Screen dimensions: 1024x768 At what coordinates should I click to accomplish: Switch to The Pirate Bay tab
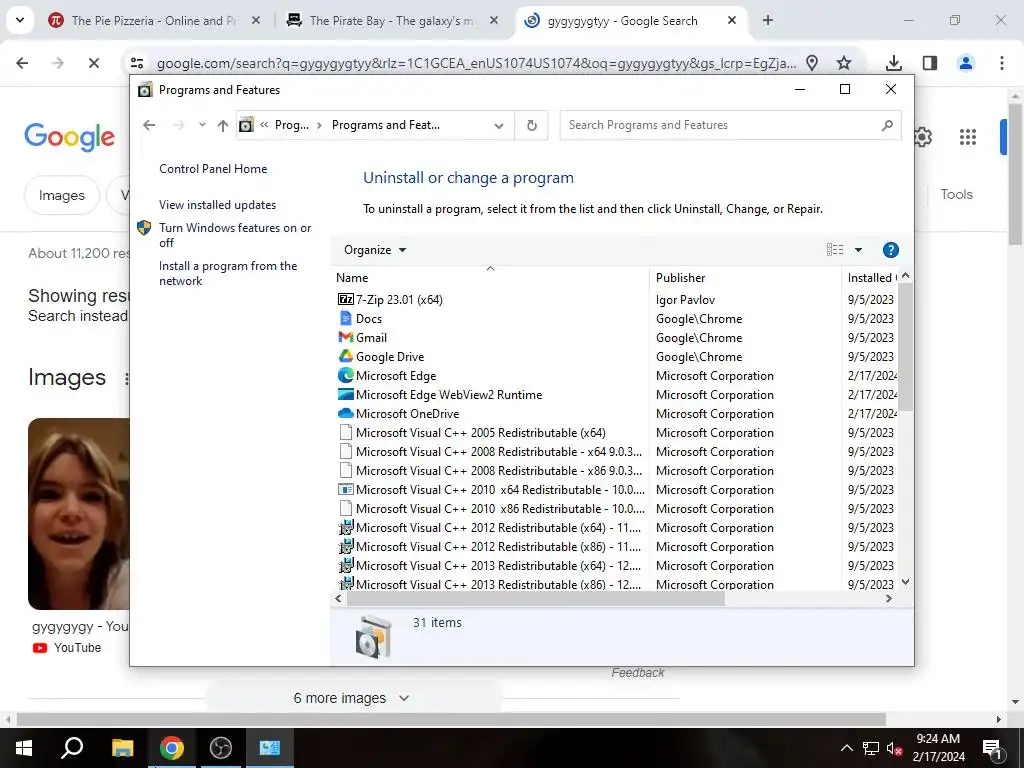point(394,20)
